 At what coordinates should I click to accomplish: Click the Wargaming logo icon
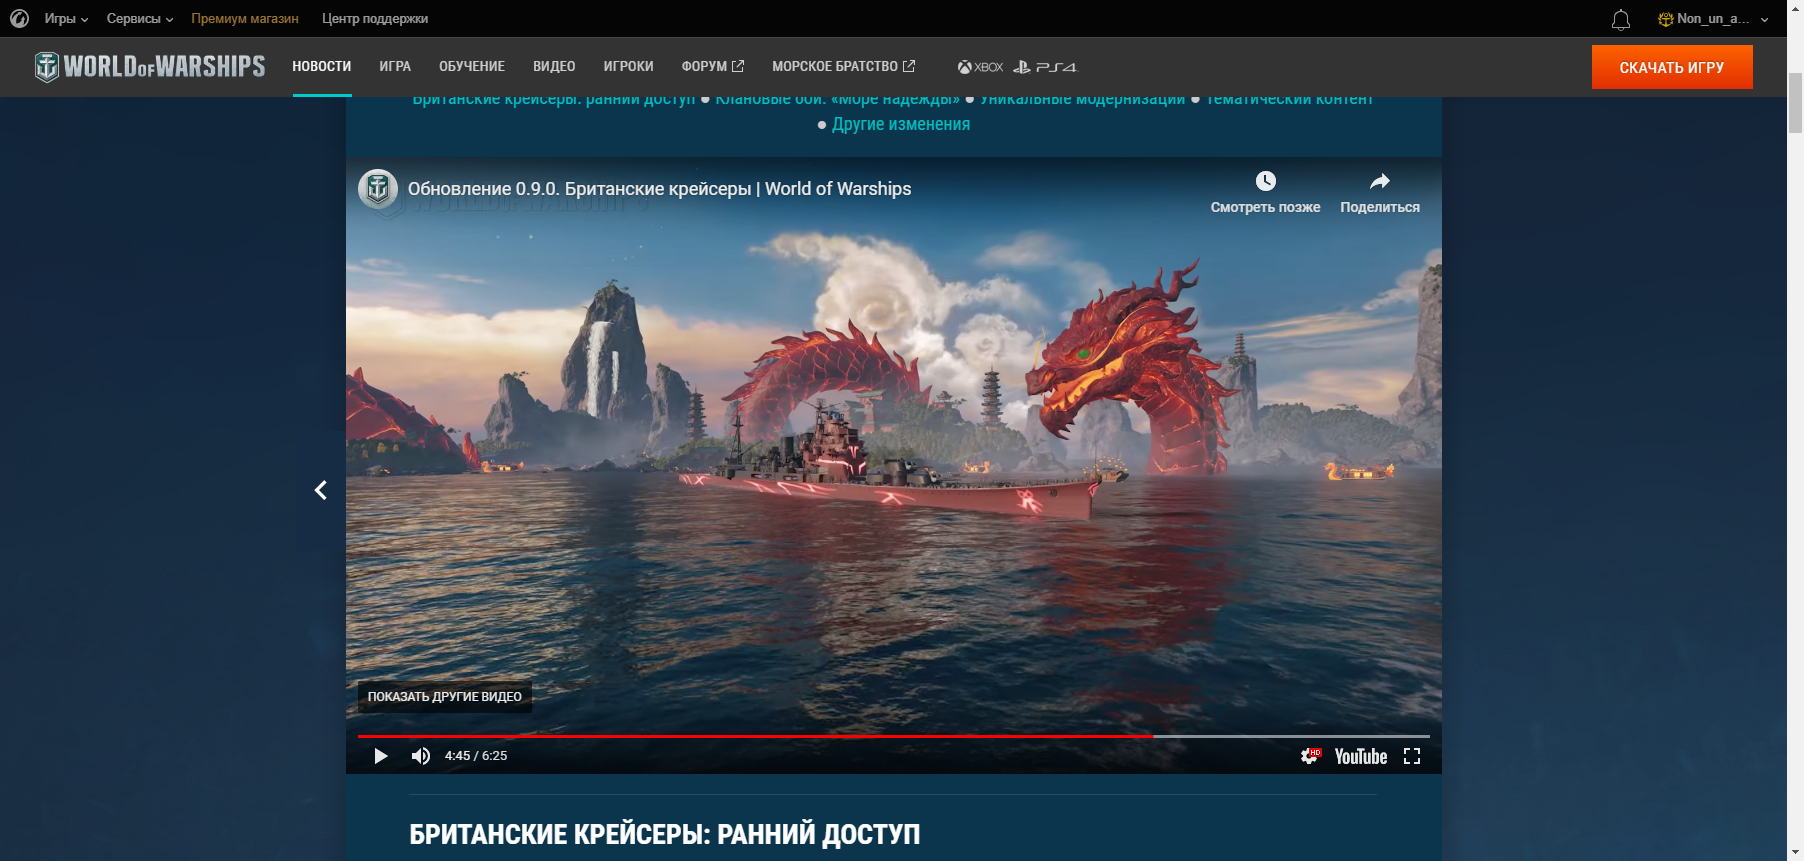(19, 18)
